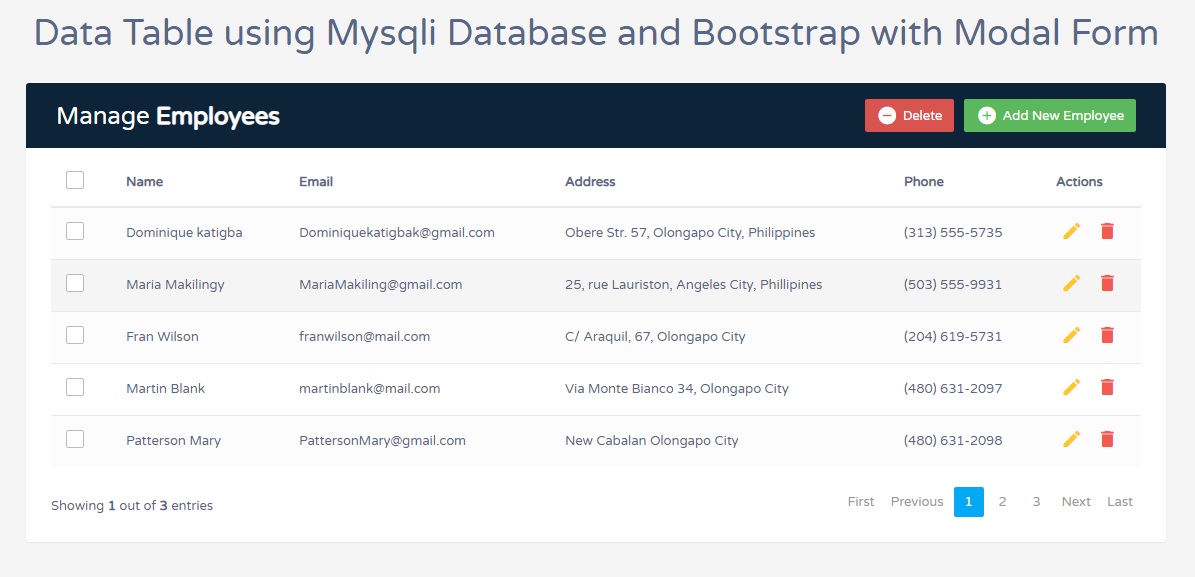The height and width of the screenshot is (577, 1195).
Task: Remove Patterson Mary using the trash icon
Action: pos(1107,439)
